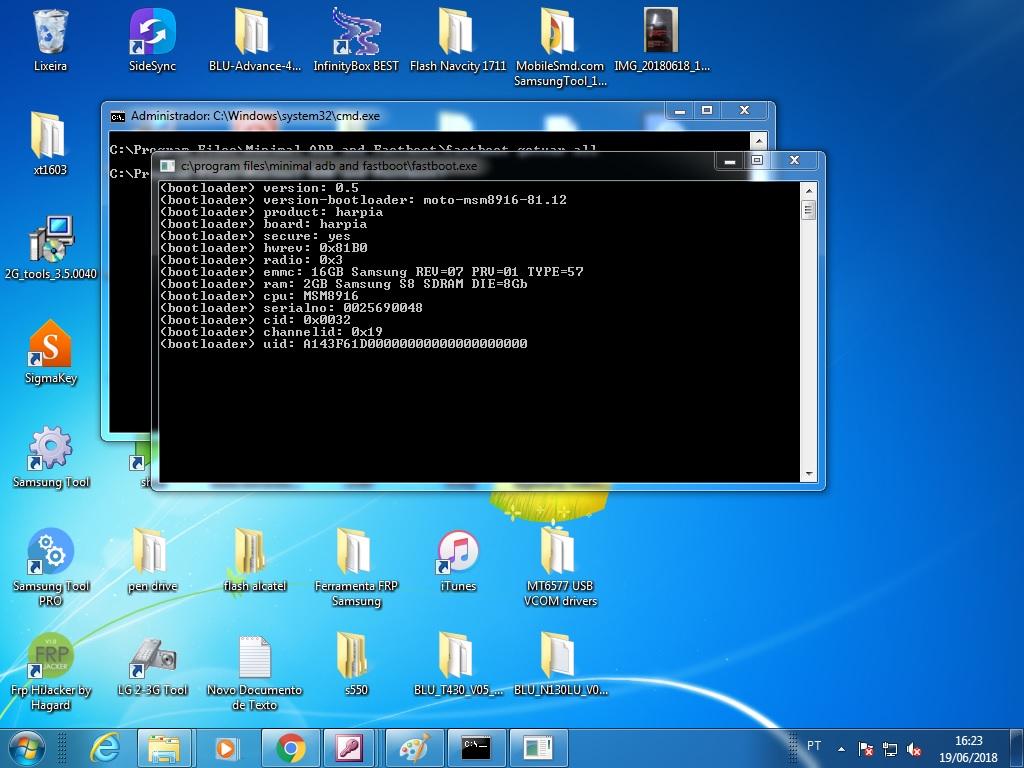This screenshot has width=1024, height=768.
Task: Launch the SigmaKey shortcut
Action: tap(50, 351)
